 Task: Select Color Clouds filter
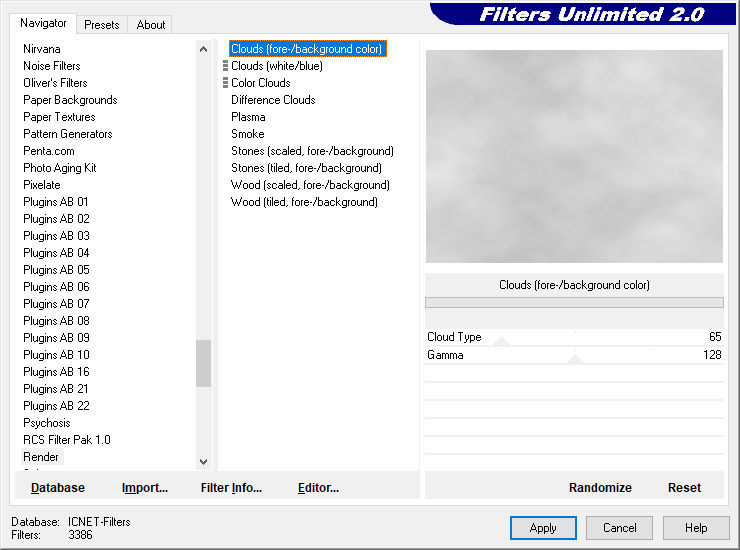coord(261,83)
